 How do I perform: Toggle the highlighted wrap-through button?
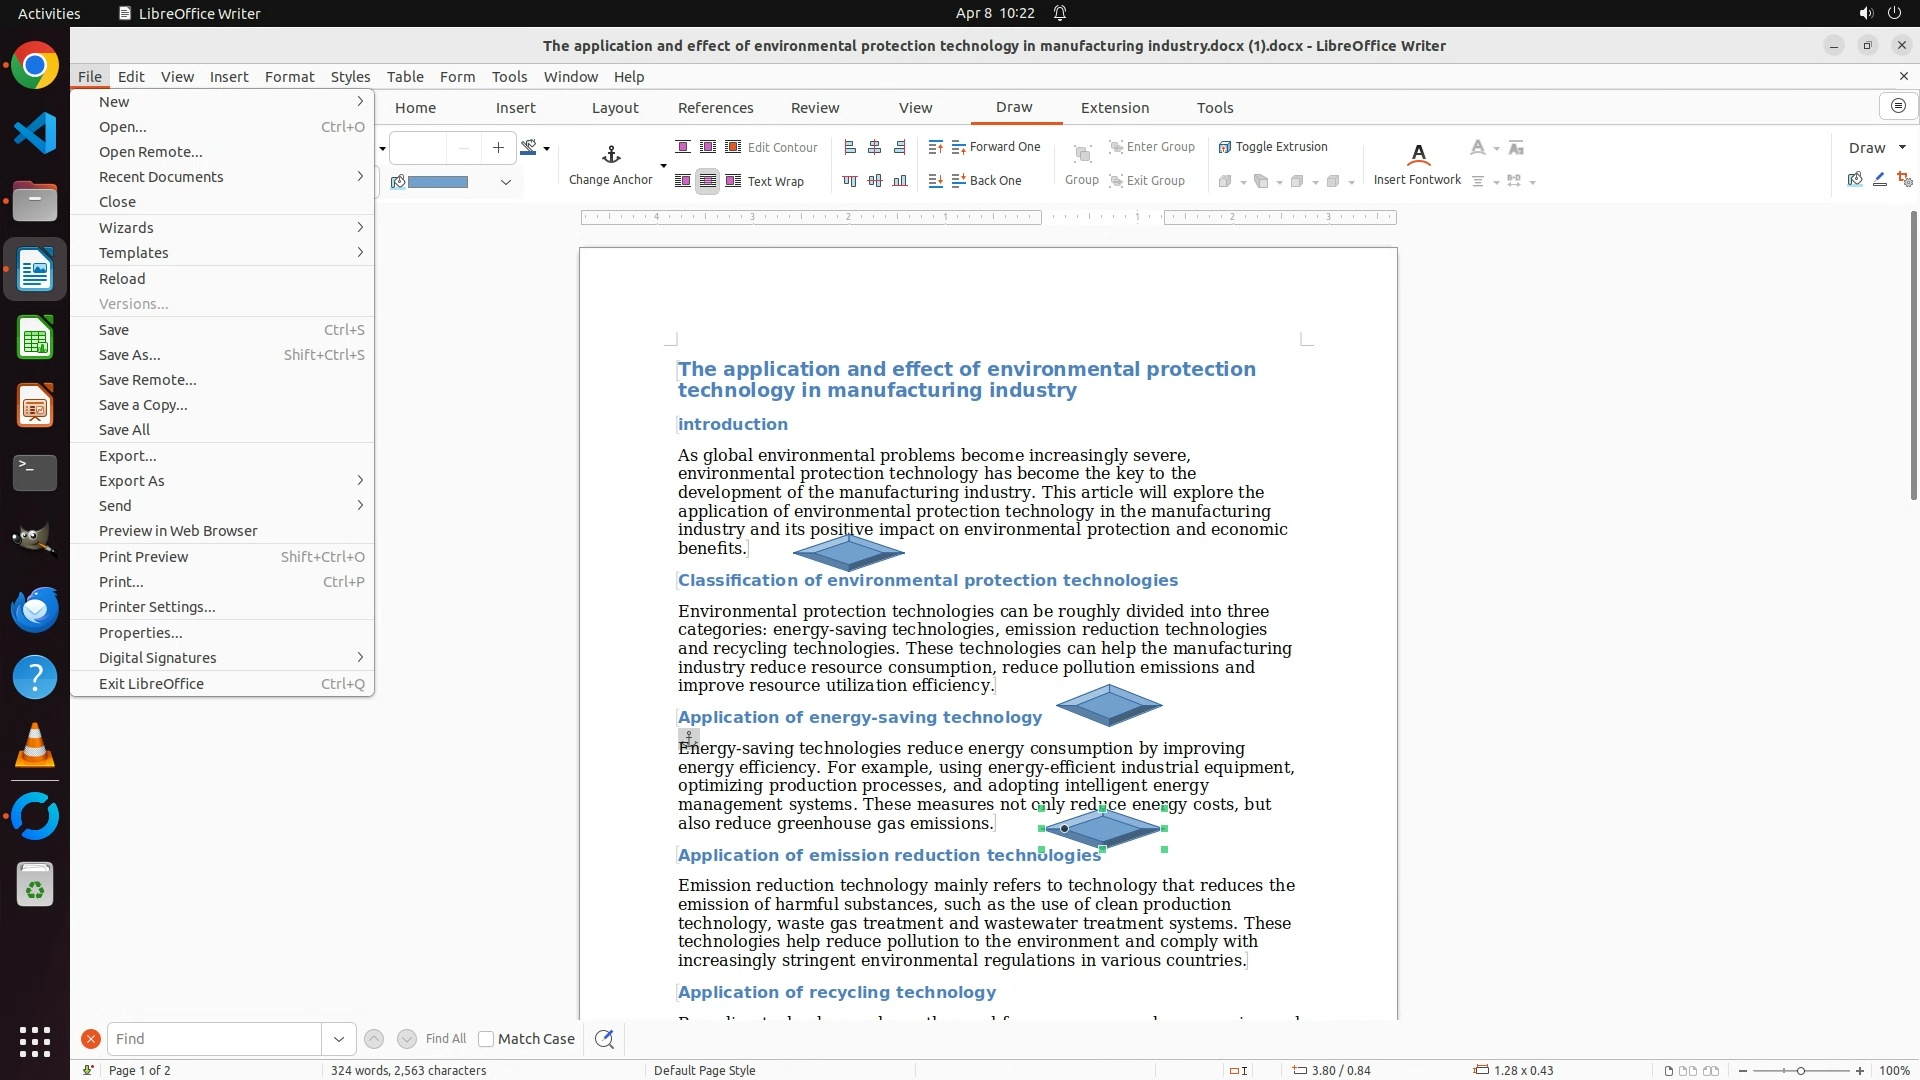point(707,181)
